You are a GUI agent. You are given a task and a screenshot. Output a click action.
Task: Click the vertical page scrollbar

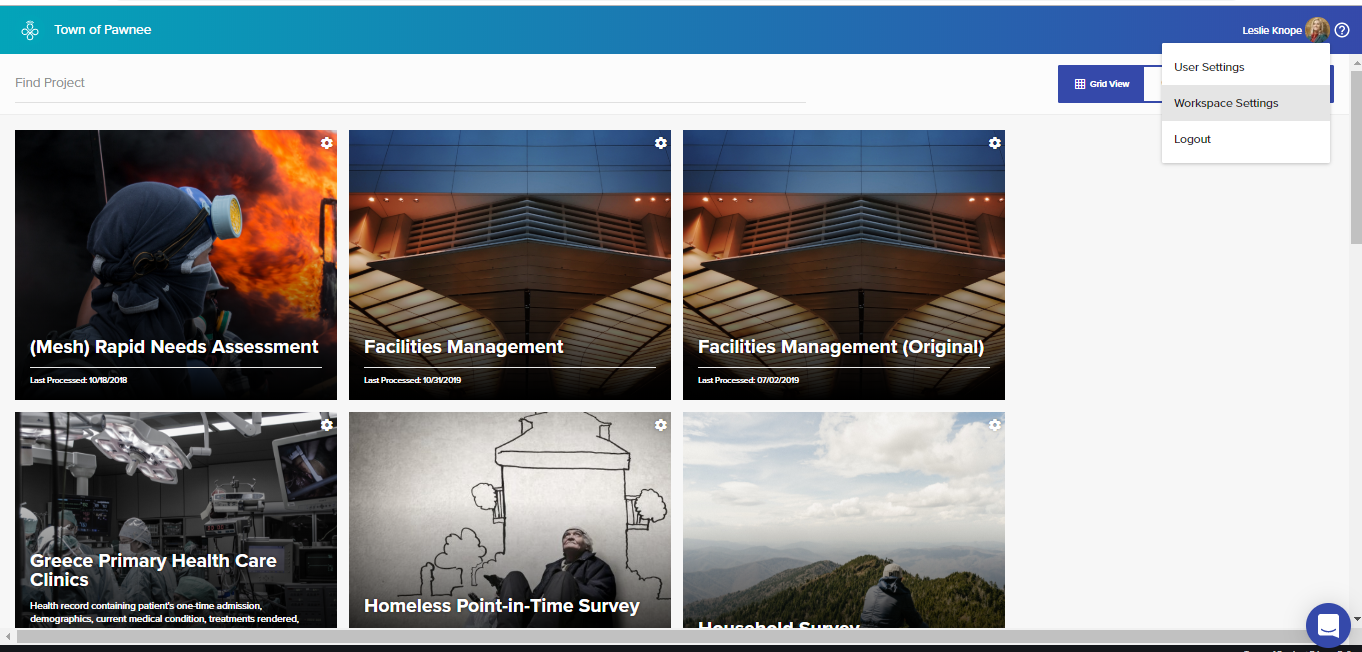click(1356, 340)
